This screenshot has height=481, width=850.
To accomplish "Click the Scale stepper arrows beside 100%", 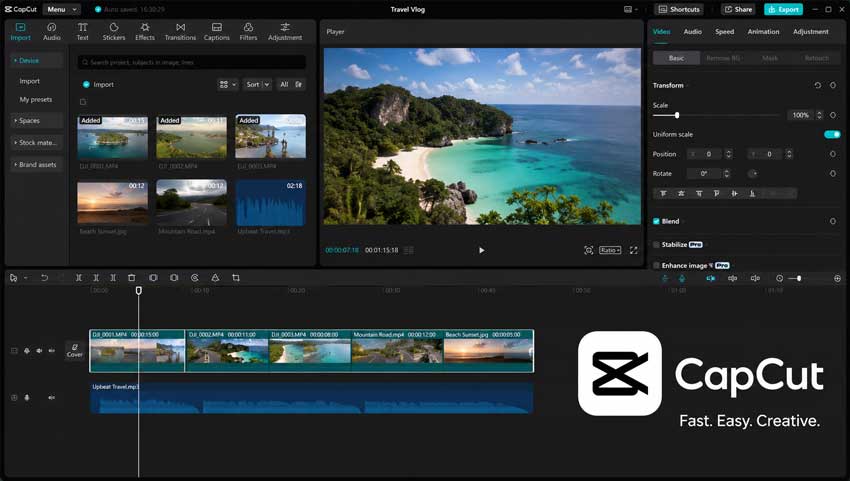I will click(x=819, y=115).
